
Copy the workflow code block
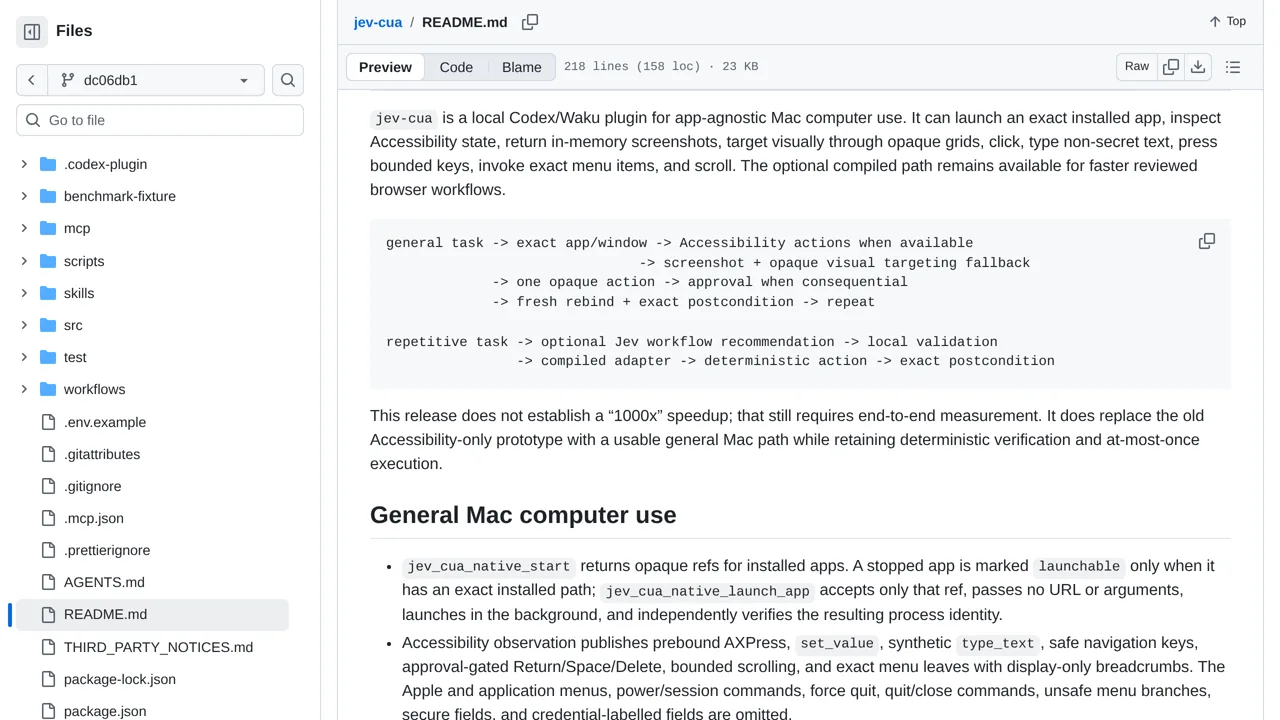[1207, 241]
